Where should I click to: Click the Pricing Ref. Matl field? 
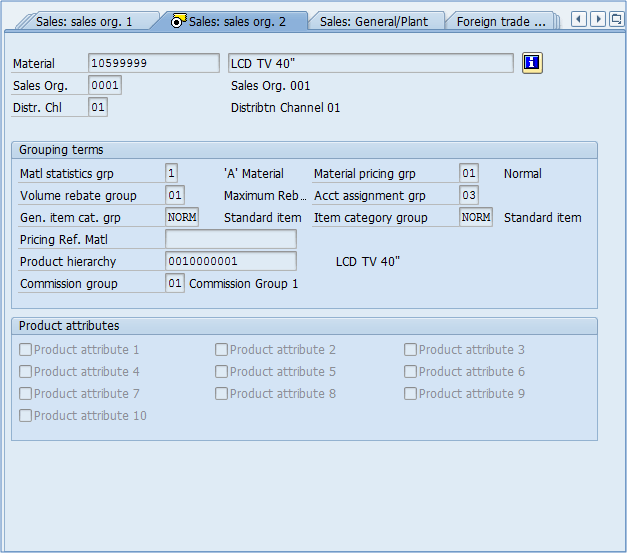pyautogui.click(x=230, y=239)
